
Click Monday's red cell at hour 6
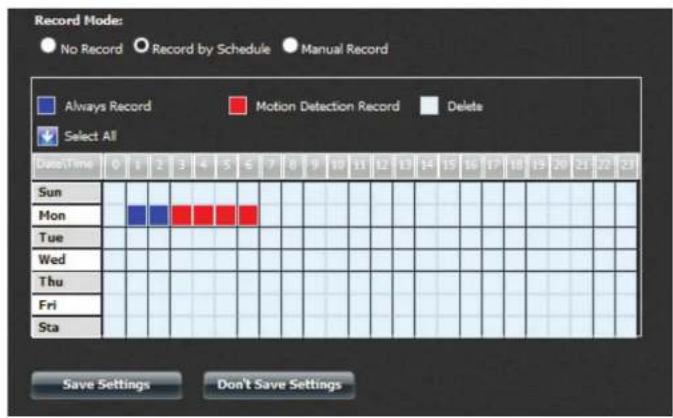(249, 215)
